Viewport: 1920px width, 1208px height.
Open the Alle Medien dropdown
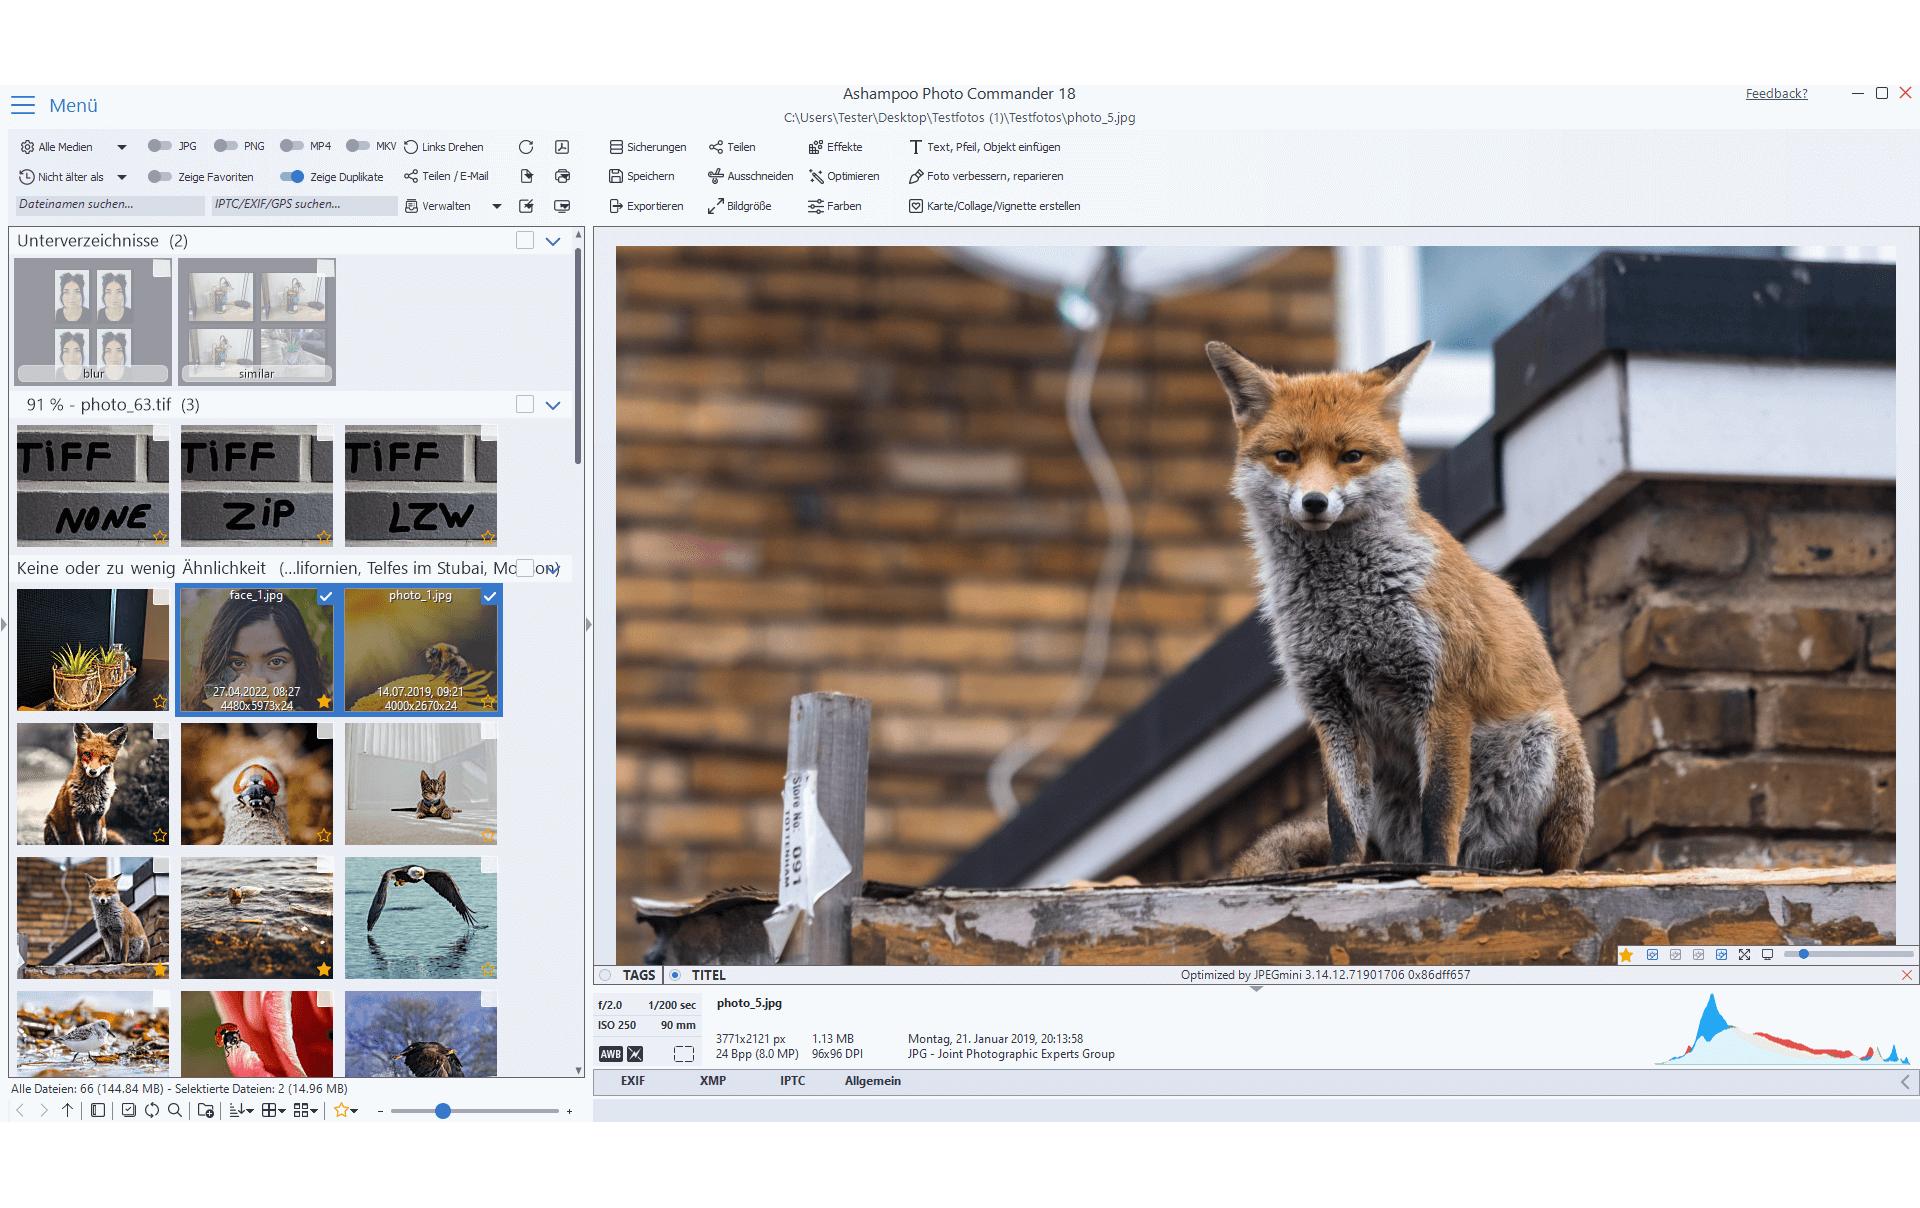tap(122, 147)
